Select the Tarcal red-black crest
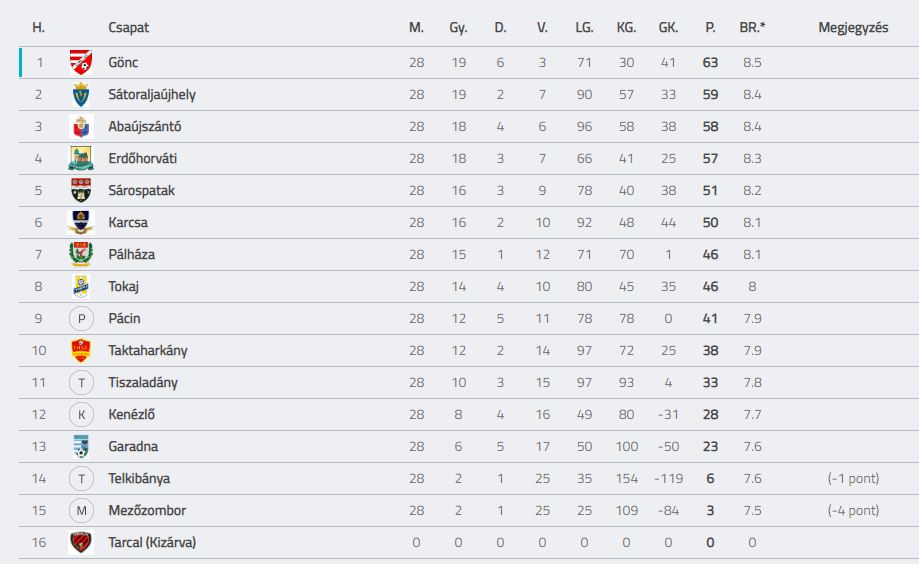 [x=81, y=542]
